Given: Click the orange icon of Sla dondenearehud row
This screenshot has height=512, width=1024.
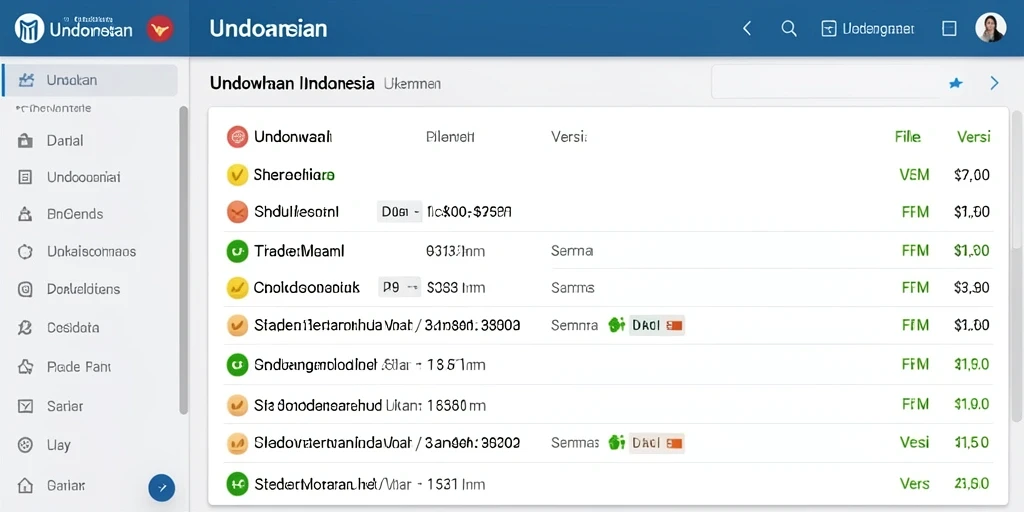Looking at the screenshot, I should coord(237,405).
